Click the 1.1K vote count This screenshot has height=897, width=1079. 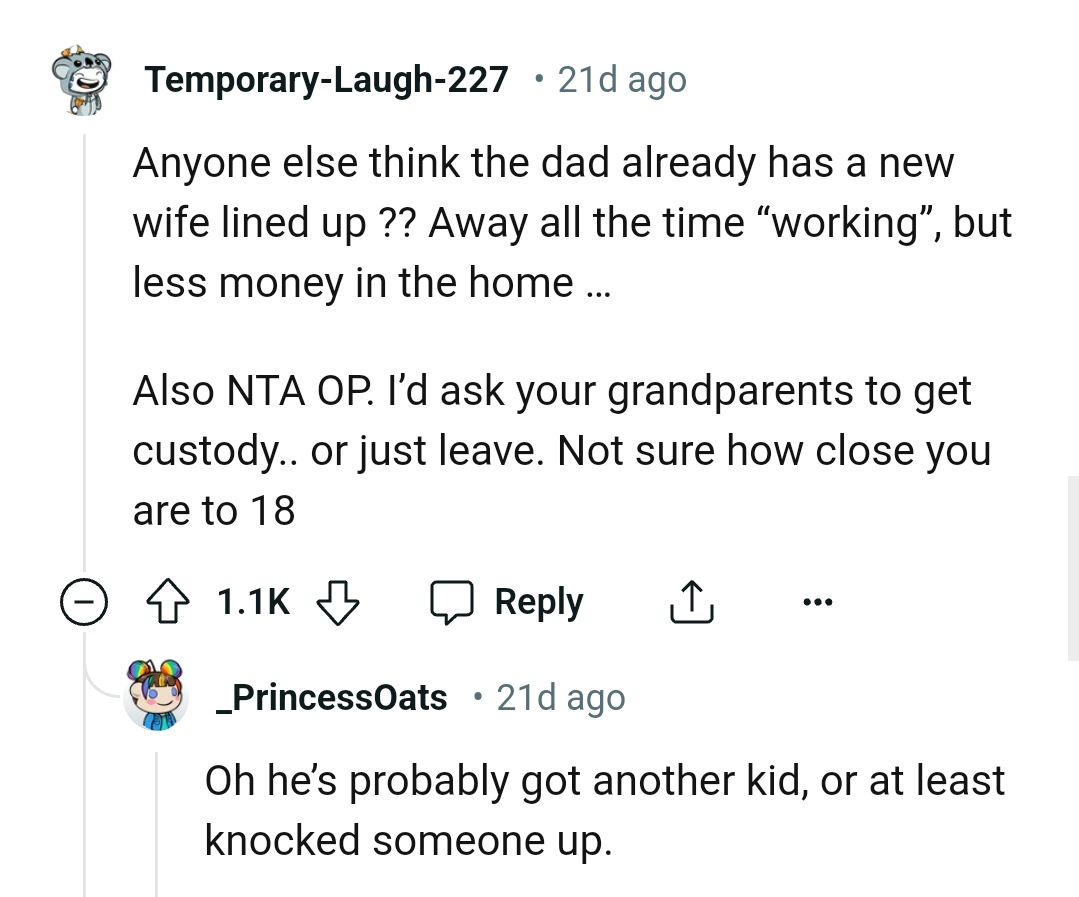point(252,601)
